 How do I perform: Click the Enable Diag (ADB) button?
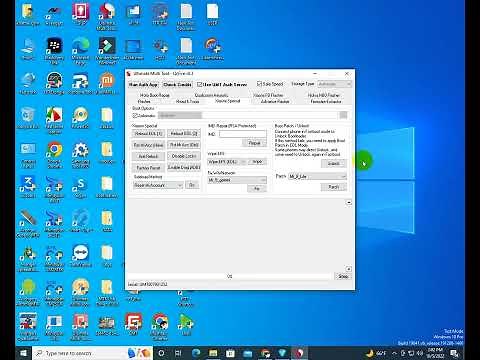click(x=184, y=167)
